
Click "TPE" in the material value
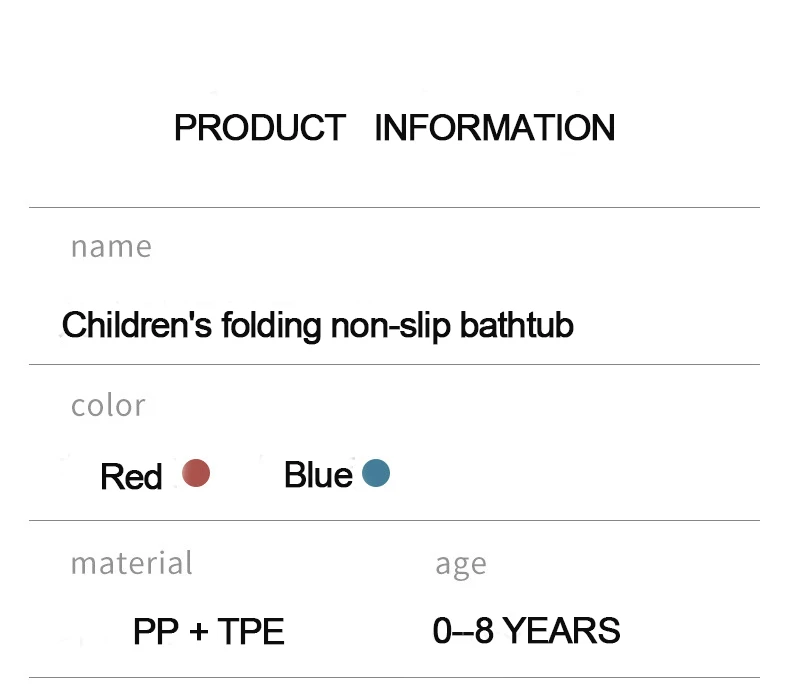[251, 632]
